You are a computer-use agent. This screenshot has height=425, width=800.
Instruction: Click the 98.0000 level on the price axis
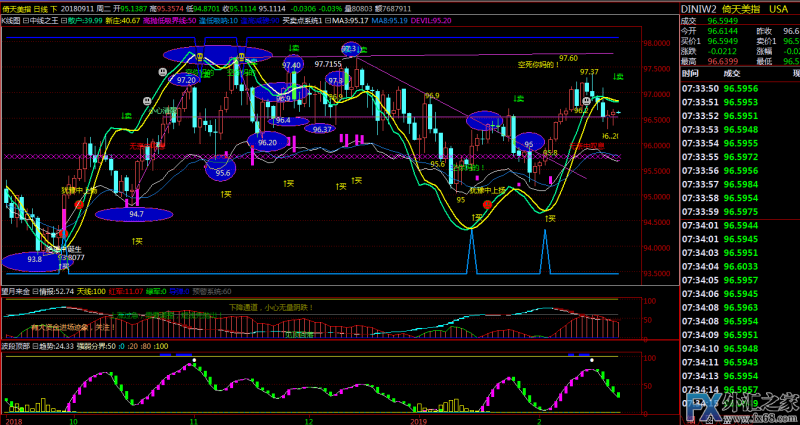coord(657,43)
